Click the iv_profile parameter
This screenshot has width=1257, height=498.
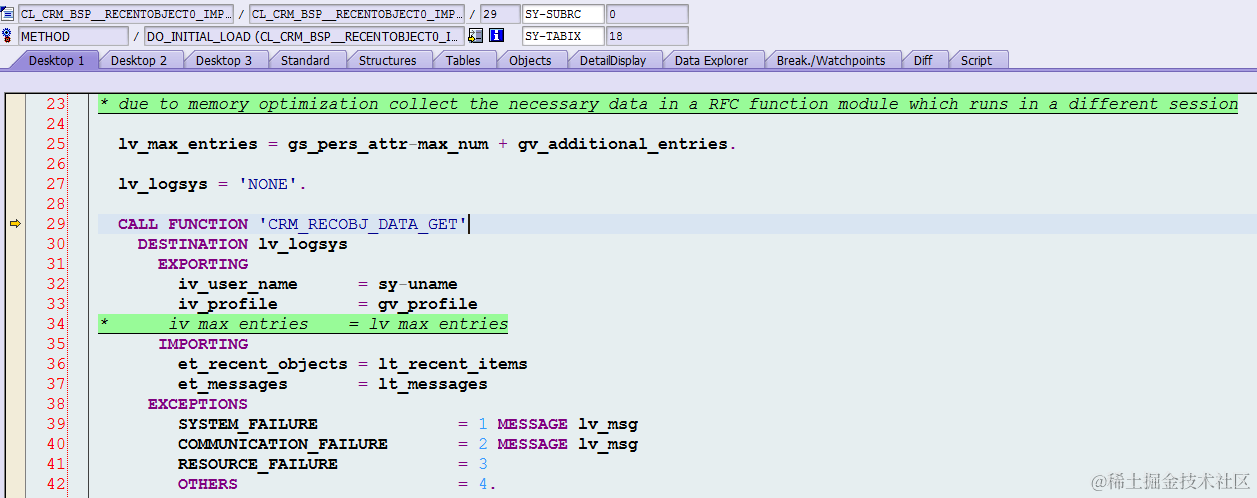(x=228, y=304)
